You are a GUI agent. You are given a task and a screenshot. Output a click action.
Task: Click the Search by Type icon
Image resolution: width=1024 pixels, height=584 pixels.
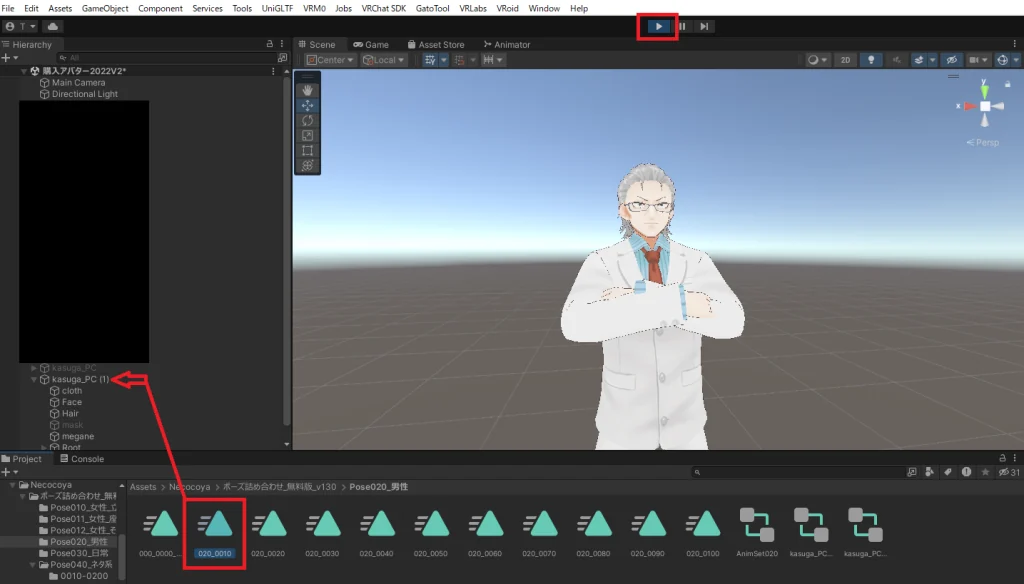pyautogui.click(x=929, y=472)
